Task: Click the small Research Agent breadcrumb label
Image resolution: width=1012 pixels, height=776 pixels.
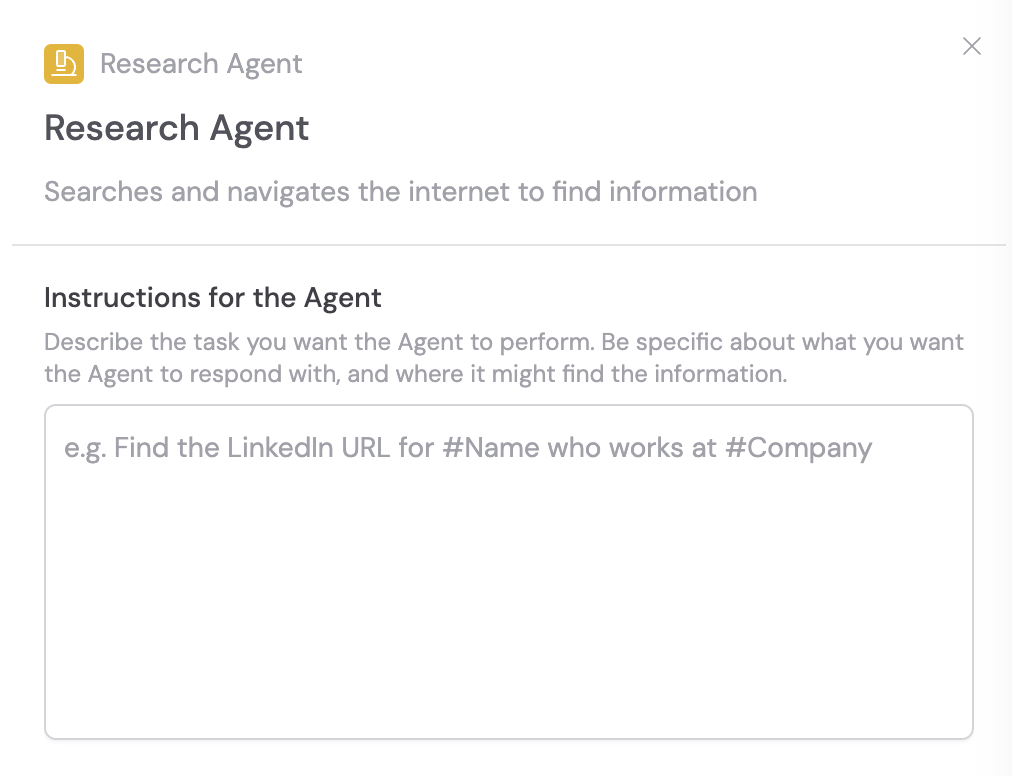Action: 201,63
